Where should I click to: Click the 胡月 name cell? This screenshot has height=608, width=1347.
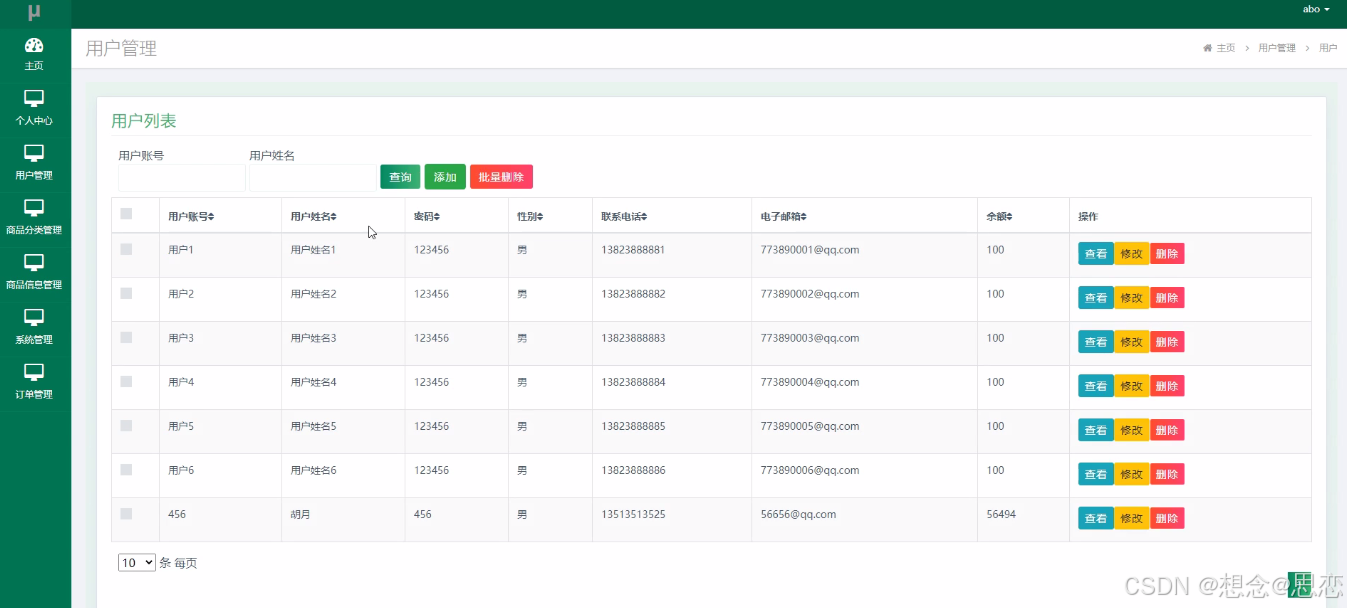(300, 514)
